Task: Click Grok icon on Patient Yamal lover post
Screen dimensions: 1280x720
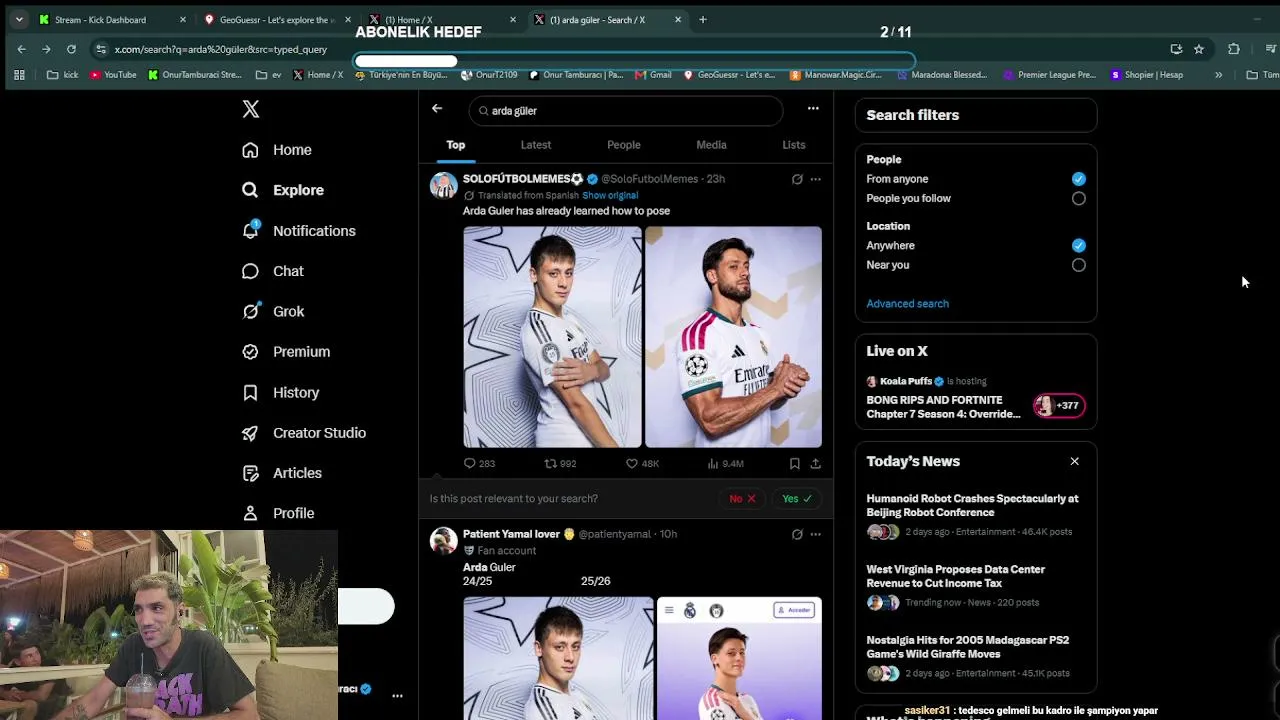Action: (797, 534)
